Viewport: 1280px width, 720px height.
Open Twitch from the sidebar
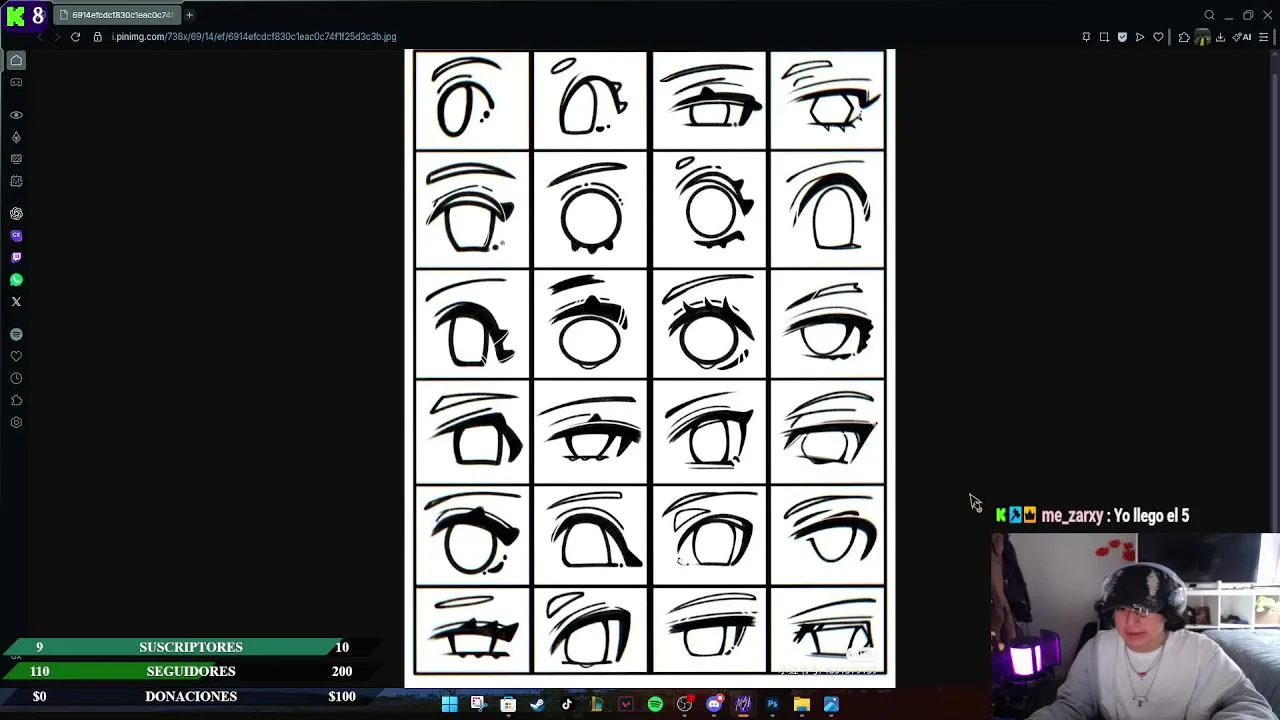pyautogui.click(x=16, y=258)
